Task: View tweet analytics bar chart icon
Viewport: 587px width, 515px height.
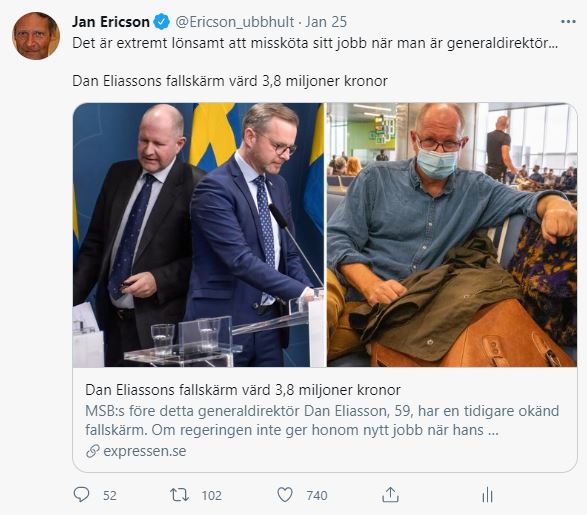Action: pyautogui.click(x=487, y=495)
